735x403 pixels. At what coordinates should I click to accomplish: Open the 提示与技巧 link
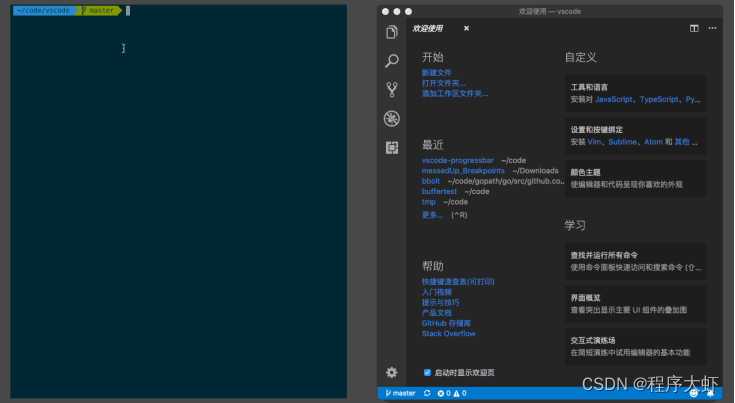[440, 302]
